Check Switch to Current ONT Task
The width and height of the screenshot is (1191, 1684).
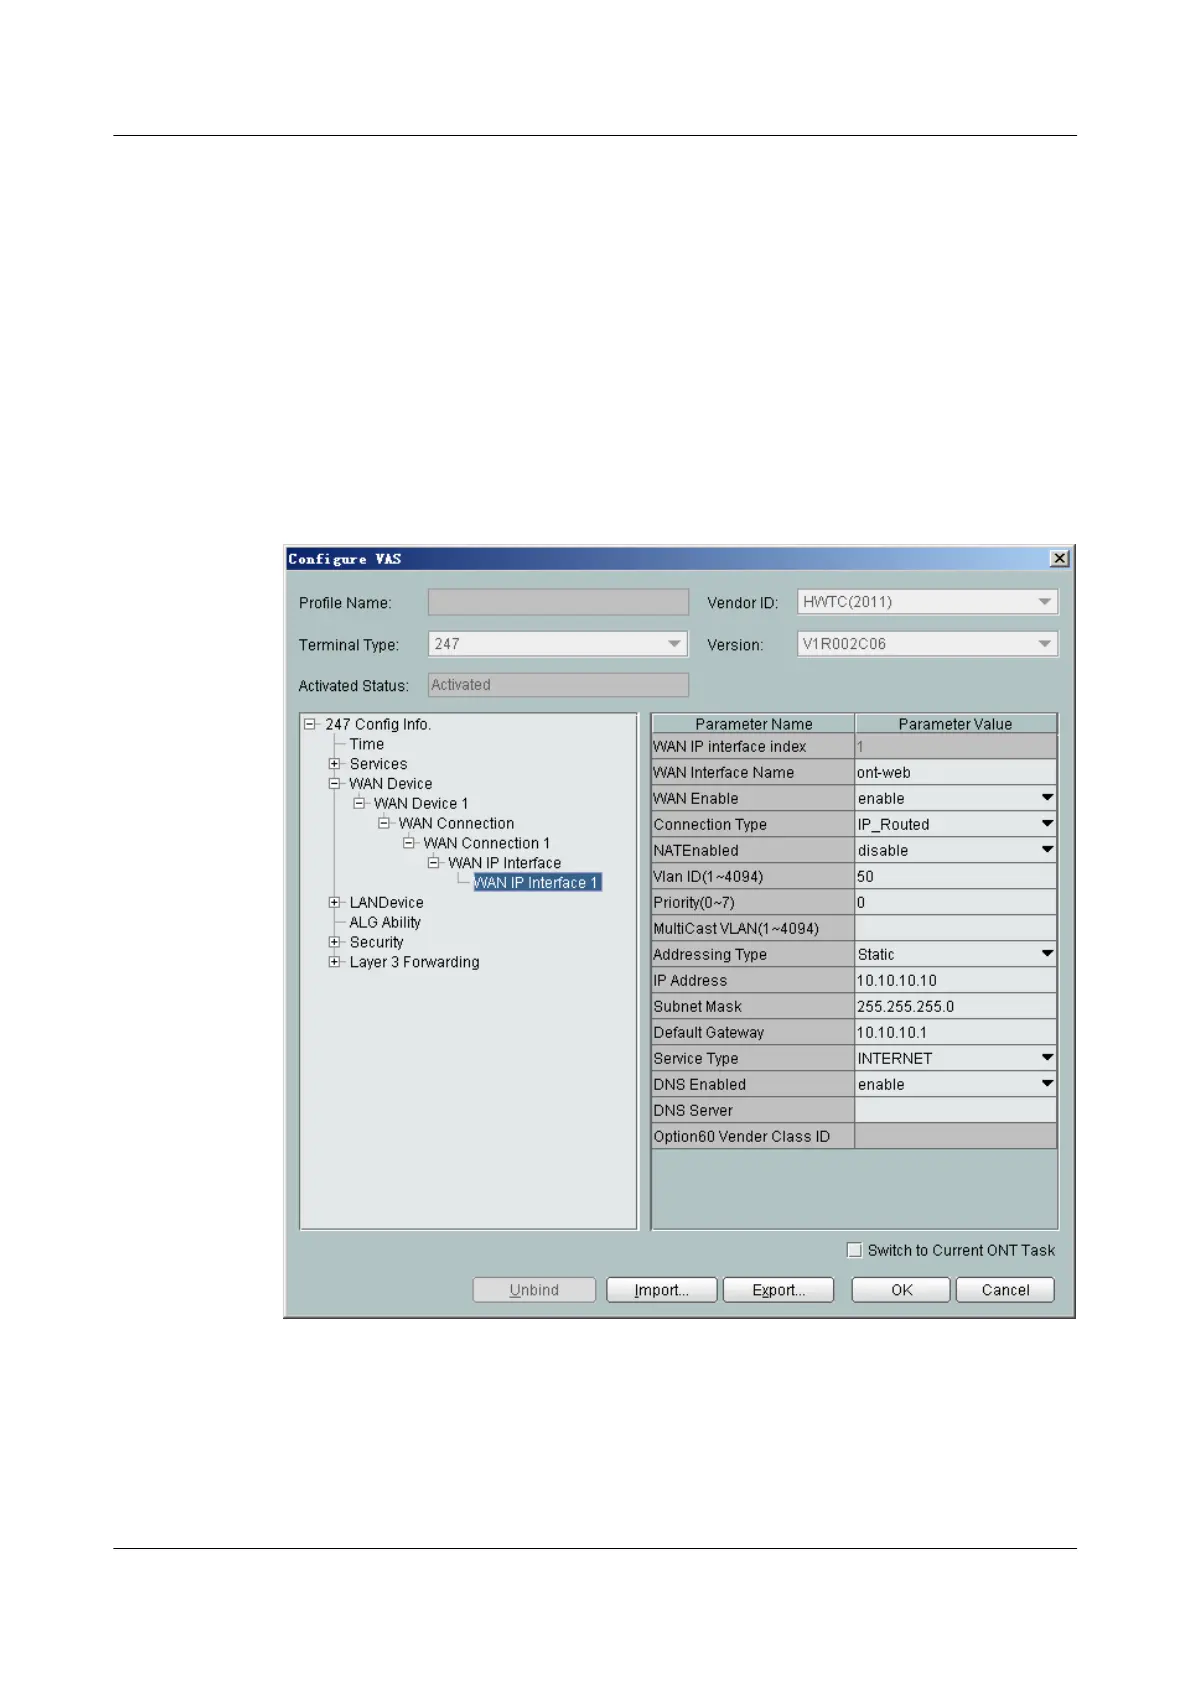pyautogui.click(x=854, y=1250)
